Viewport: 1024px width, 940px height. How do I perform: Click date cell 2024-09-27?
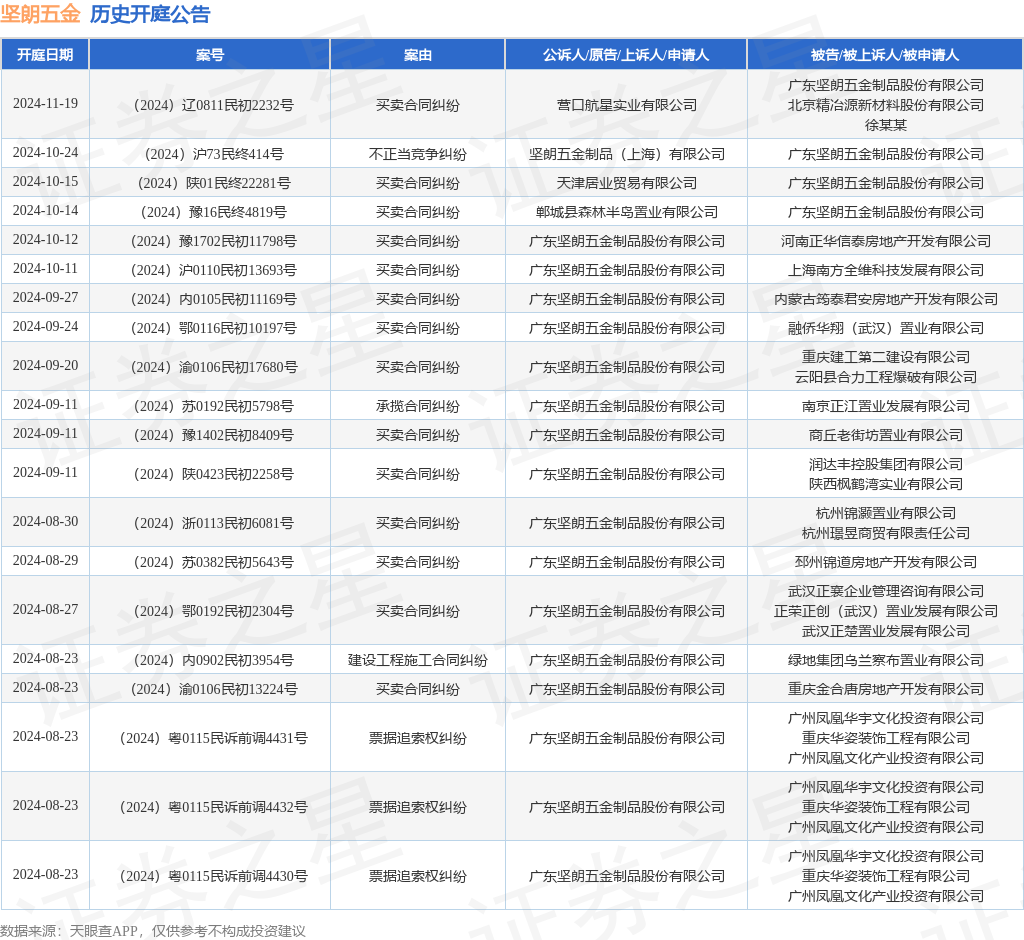coord(45,297)
